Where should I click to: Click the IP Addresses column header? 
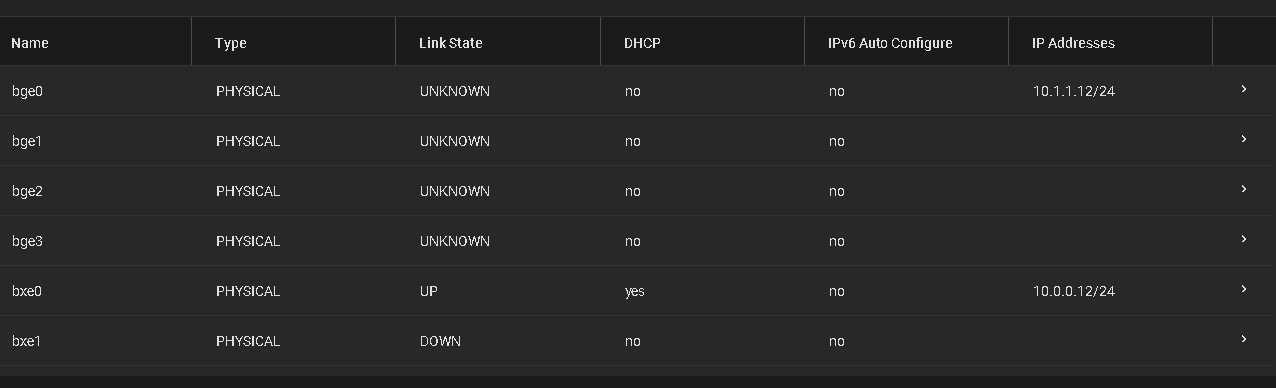1073,43
